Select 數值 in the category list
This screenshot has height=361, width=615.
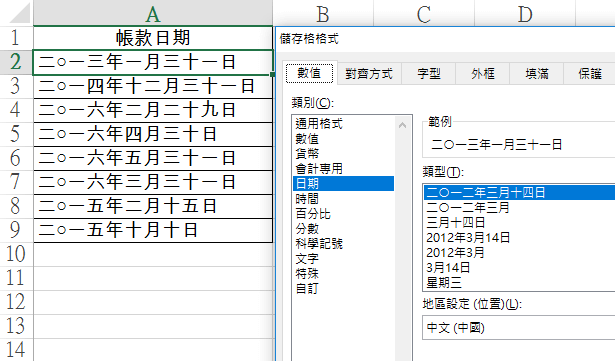343,139
